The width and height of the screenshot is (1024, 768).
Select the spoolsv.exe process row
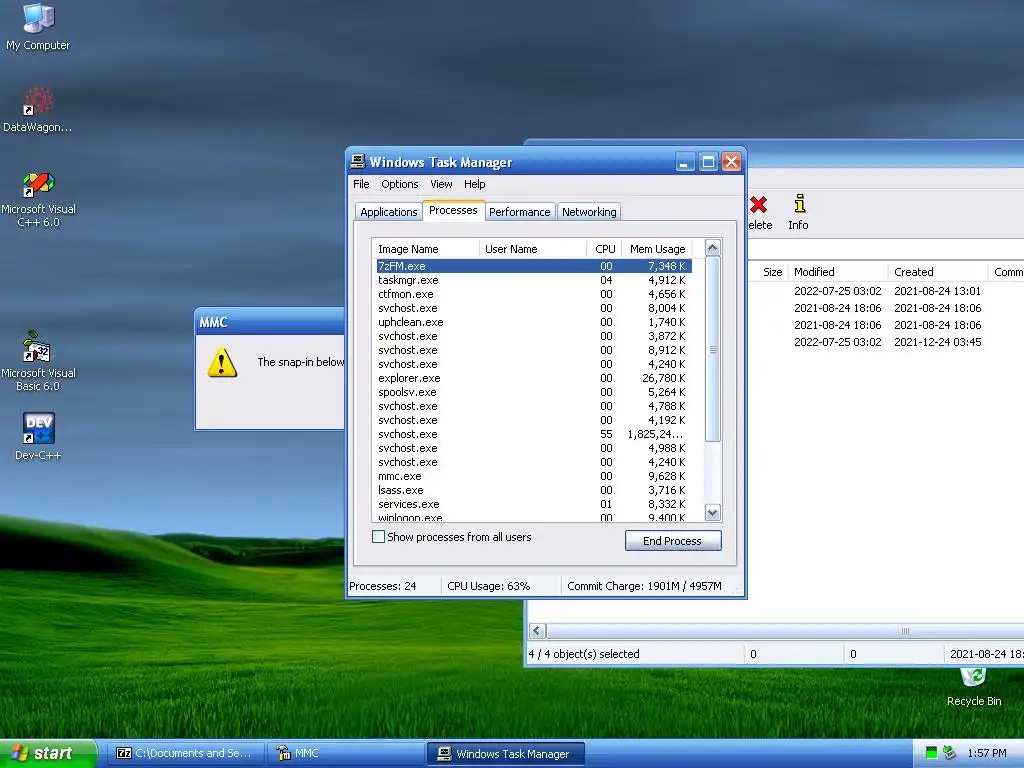coord(534,392)
